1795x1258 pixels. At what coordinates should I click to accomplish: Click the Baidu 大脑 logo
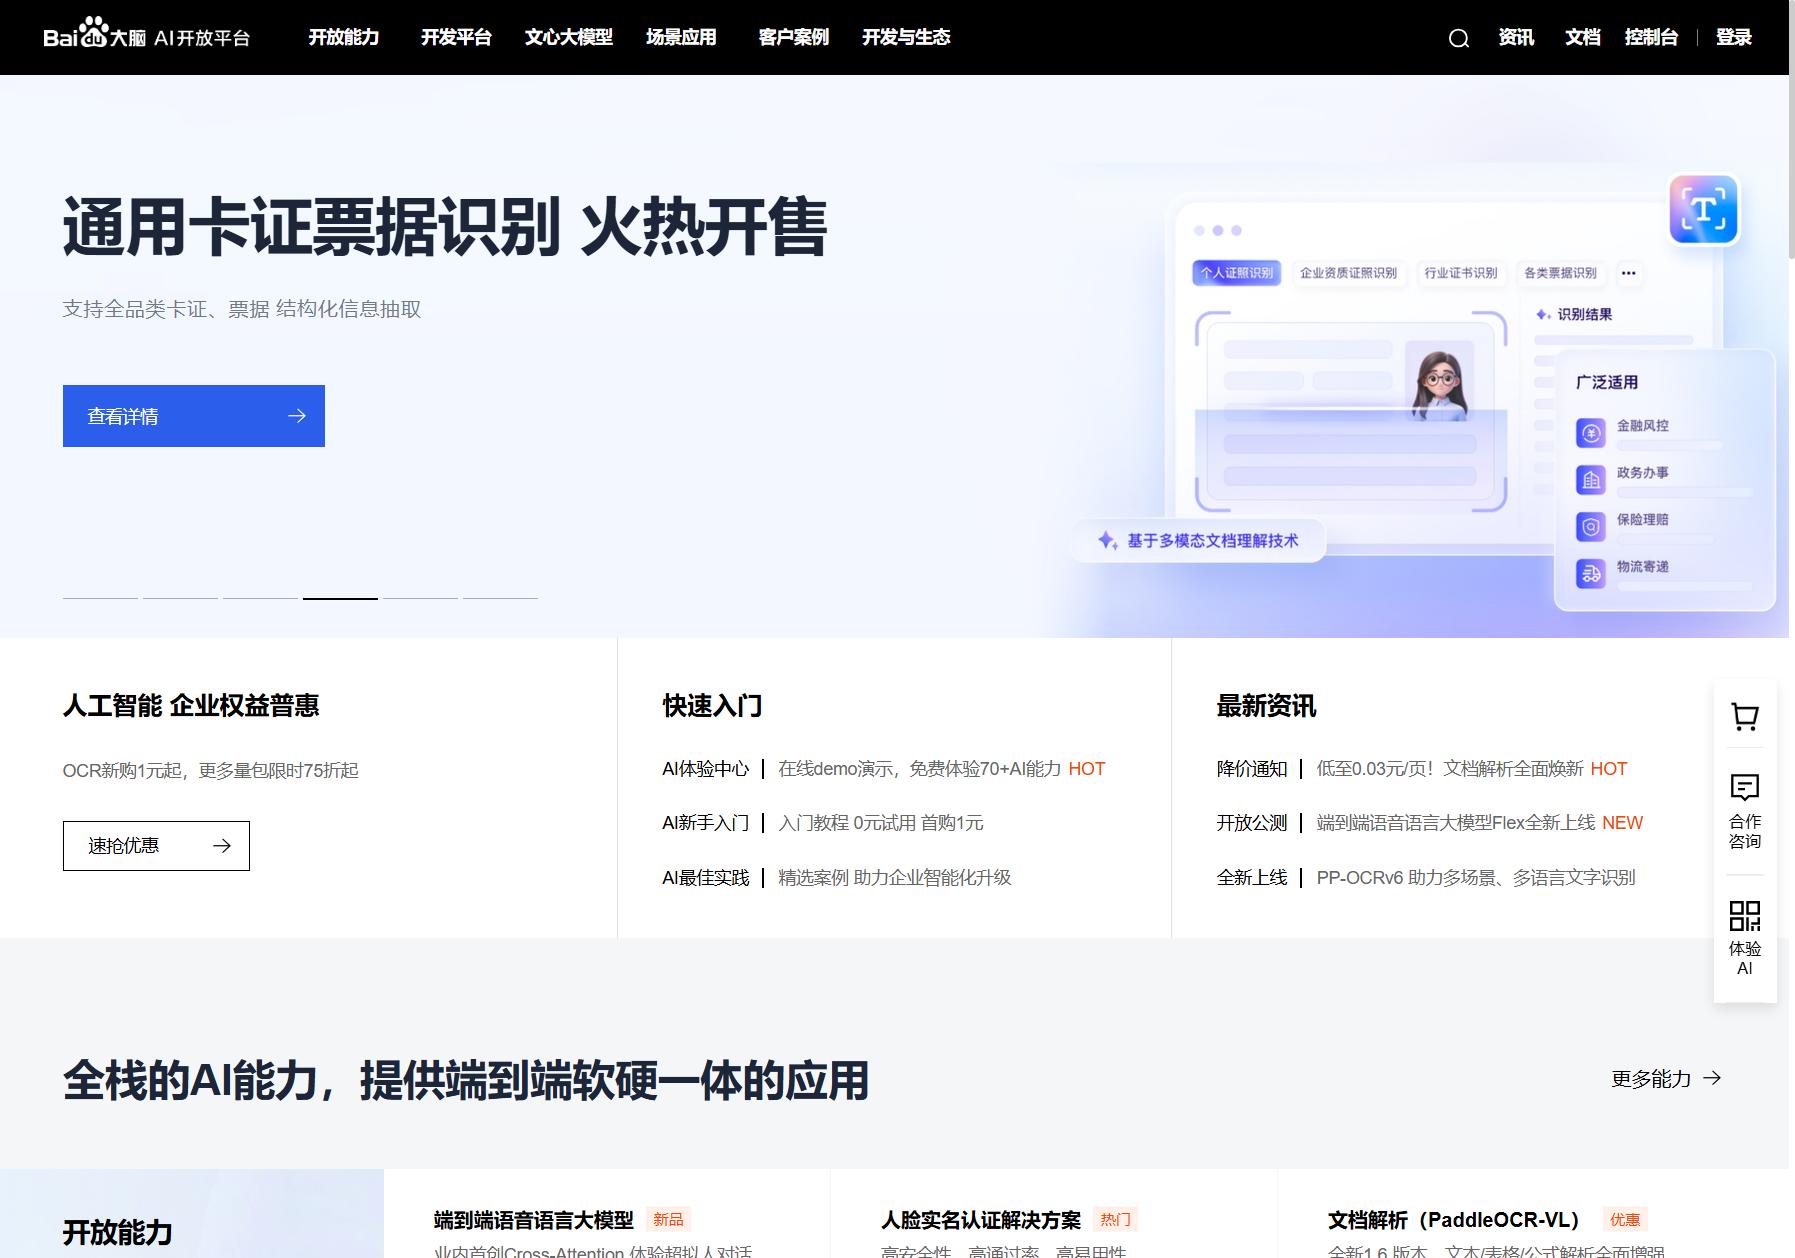click(x=147, y=36)
